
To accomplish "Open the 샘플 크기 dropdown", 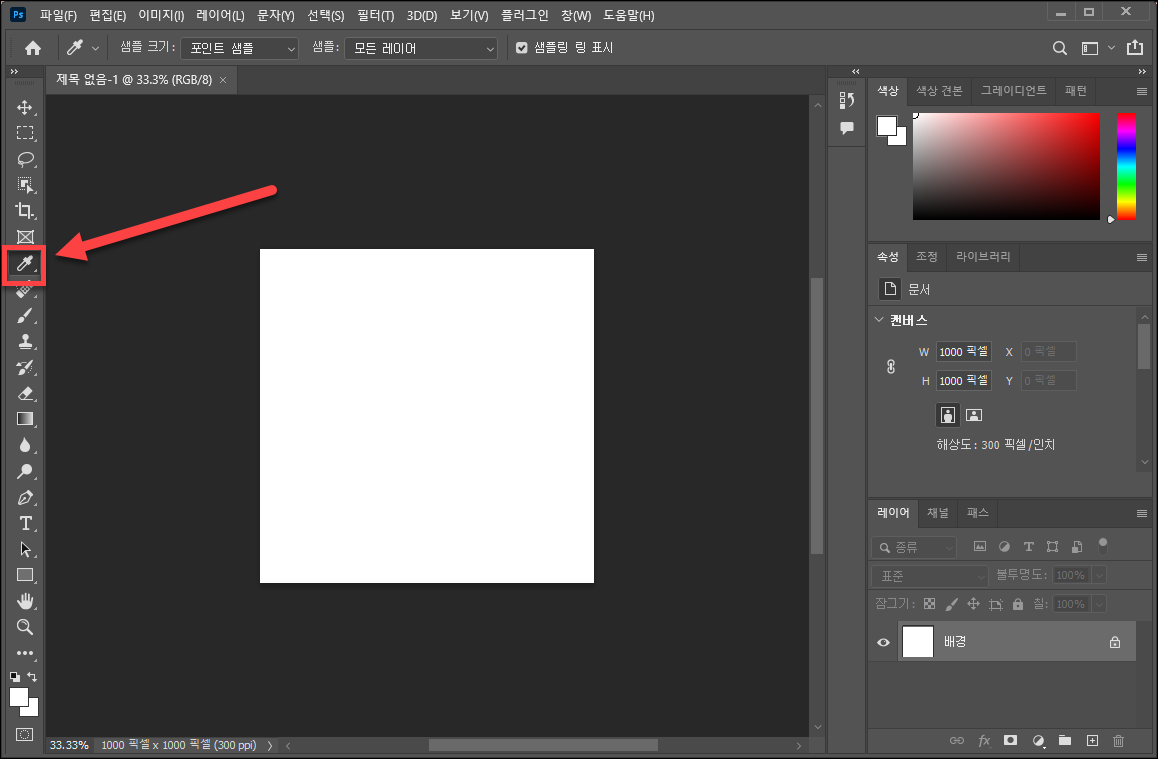I will pyautogui.click(x=239, y=49).
